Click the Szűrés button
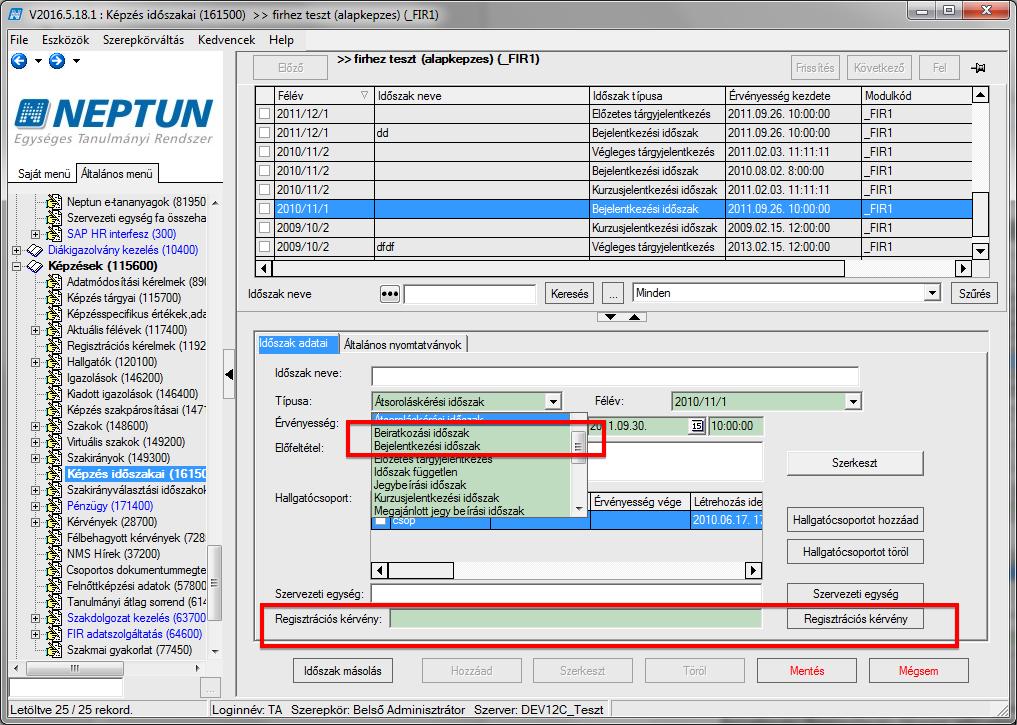The width and height of the screenshot is (1017, 725). 974,294
